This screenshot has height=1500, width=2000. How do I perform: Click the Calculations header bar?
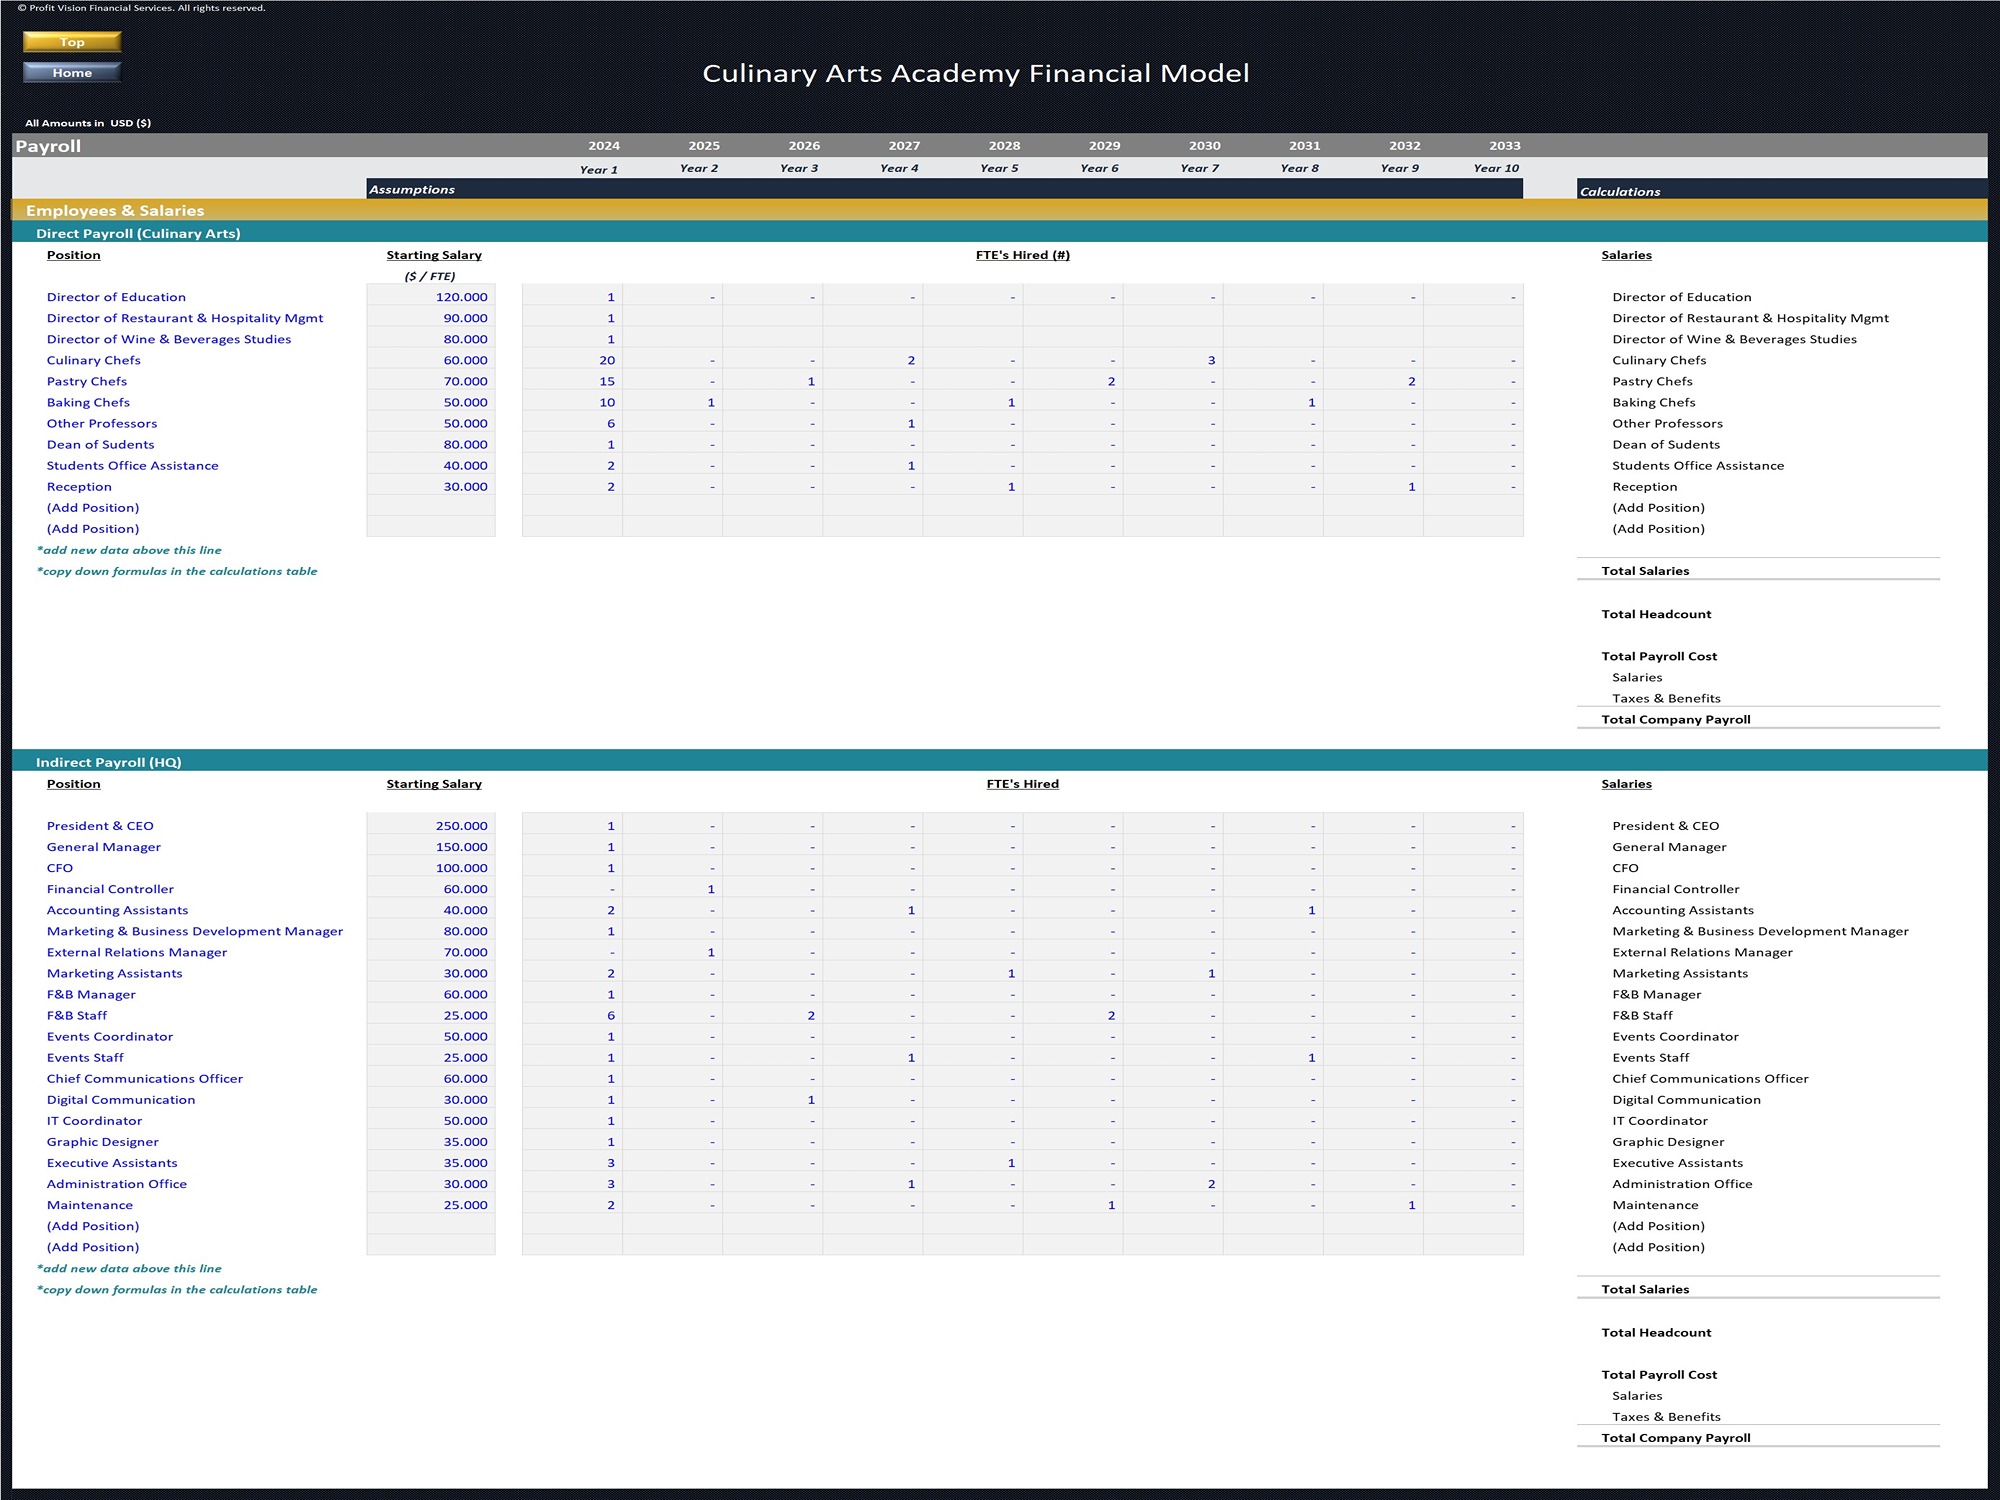[1782, 190]
